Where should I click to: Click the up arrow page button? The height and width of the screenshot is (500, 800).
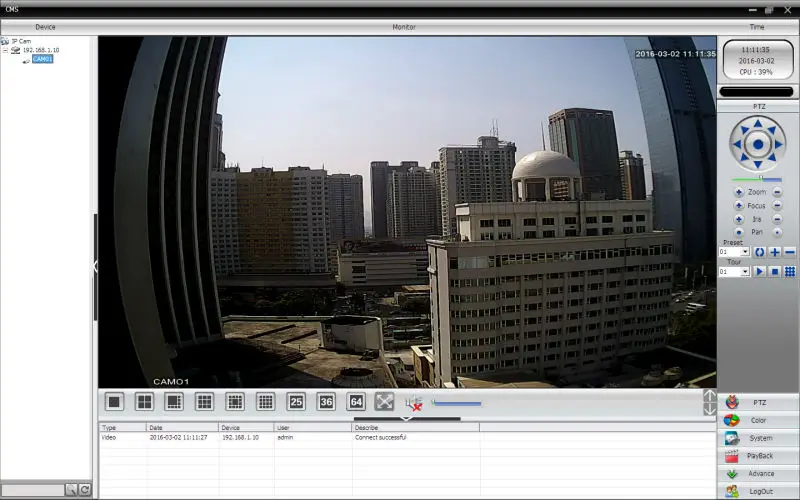pos(709,395)
